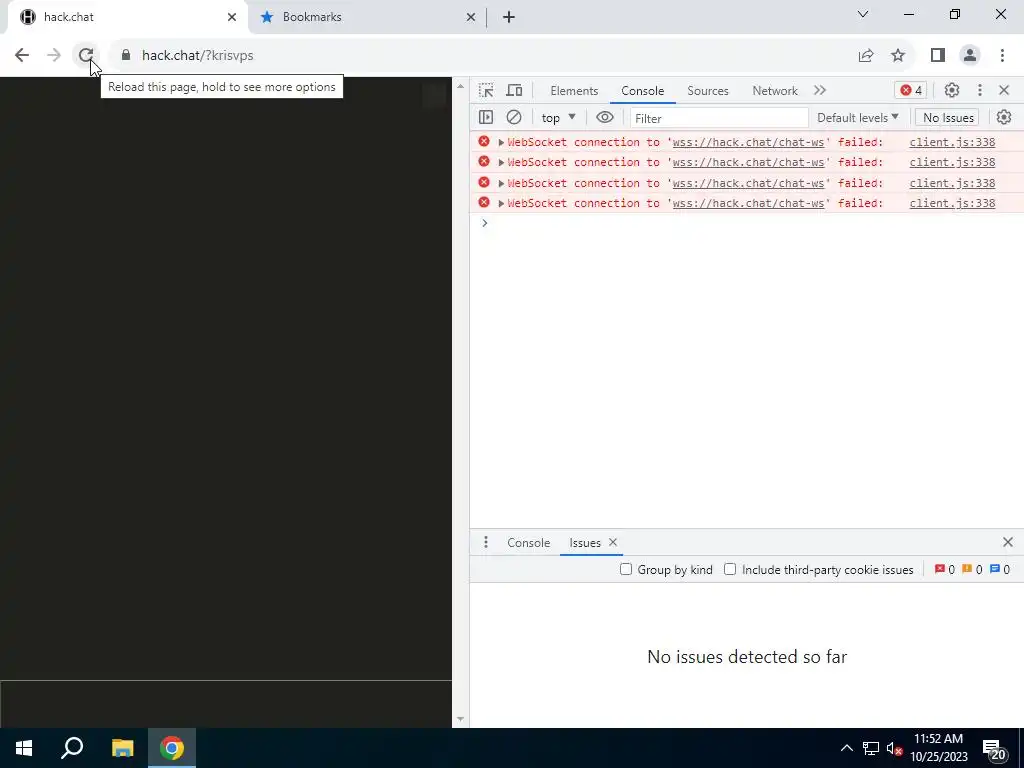This screenshot has width=1024, height=768.
Task: Open DevTools settings gear
Action: coord(952,90)
